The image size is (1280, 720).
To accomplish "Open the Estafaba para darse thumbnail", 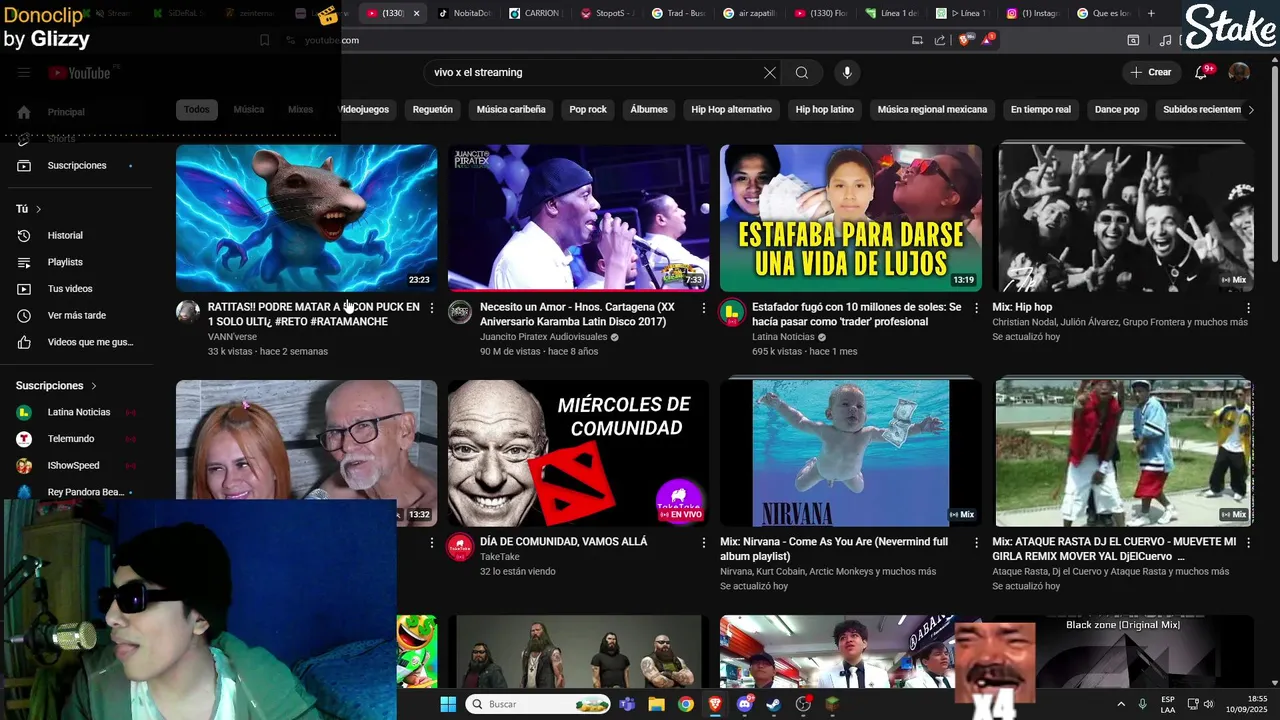I will point(851,218).
